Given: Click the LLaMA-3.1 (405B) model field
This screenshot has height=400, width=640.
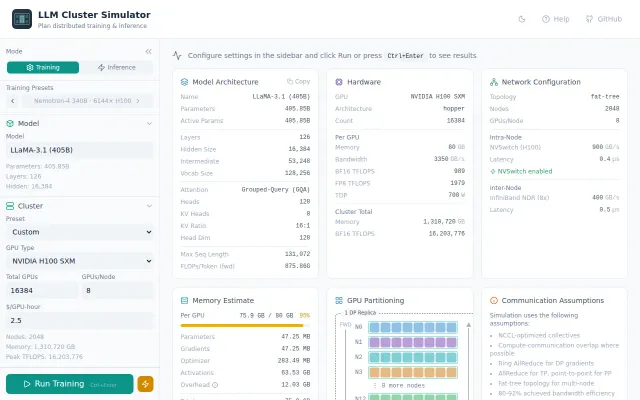Looking at the screenshot, I should click(80, 150).
